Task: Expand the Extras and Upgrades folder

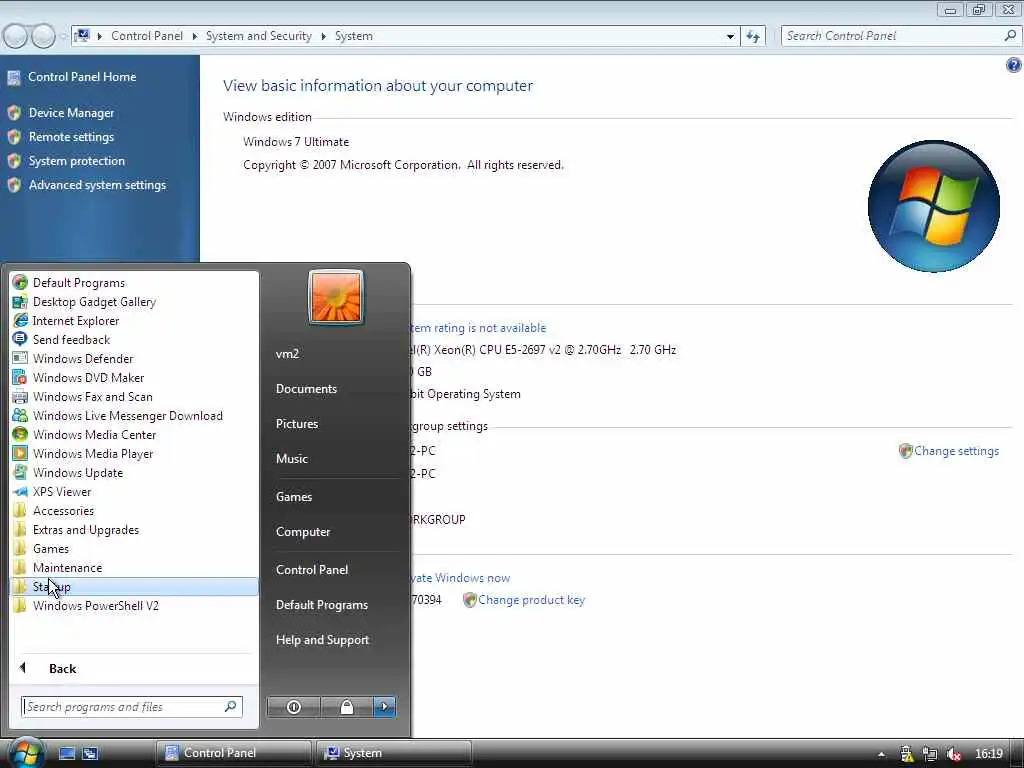Action: point(86,529)
